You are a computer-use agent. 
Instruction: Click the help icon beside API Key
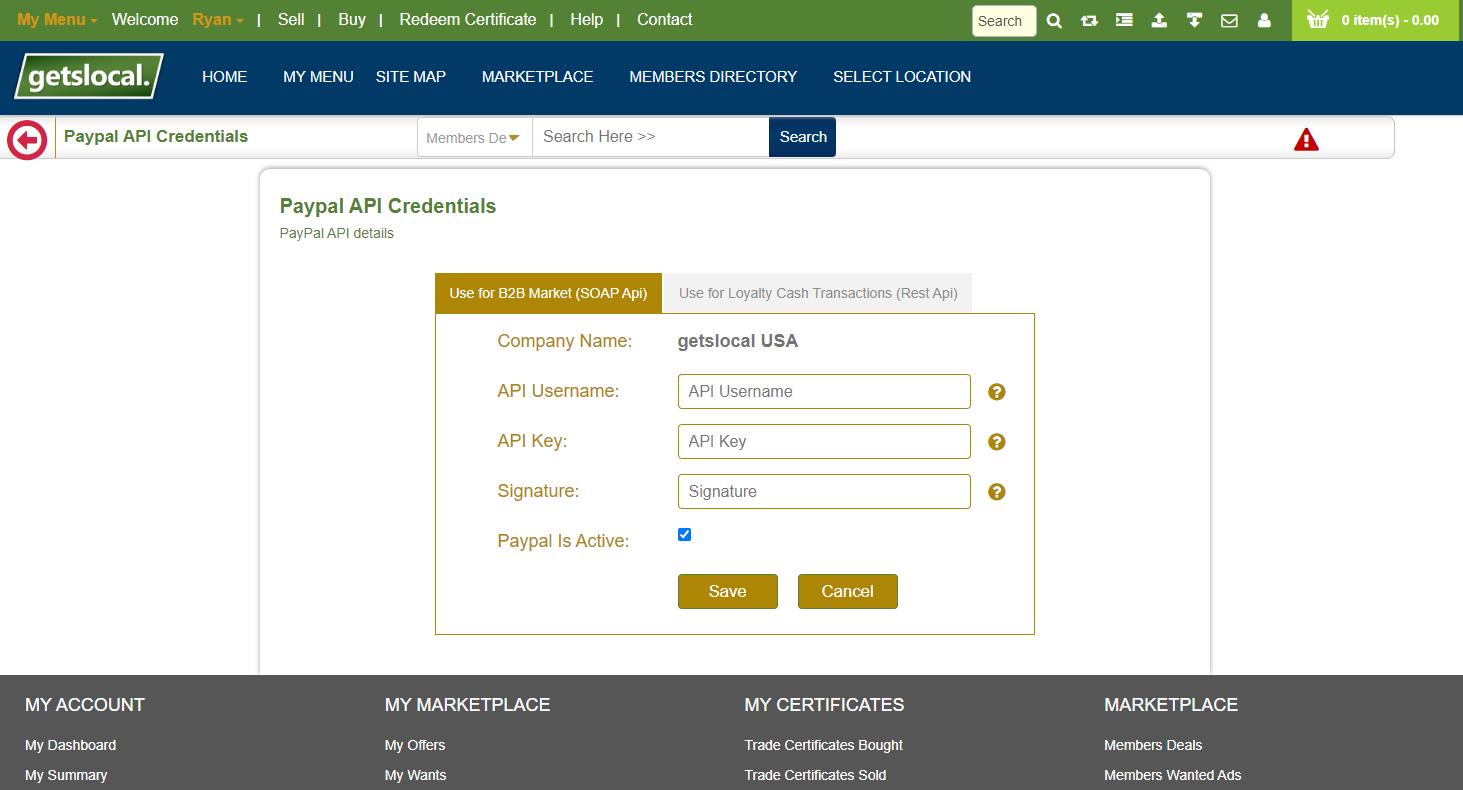click(997, 442)
